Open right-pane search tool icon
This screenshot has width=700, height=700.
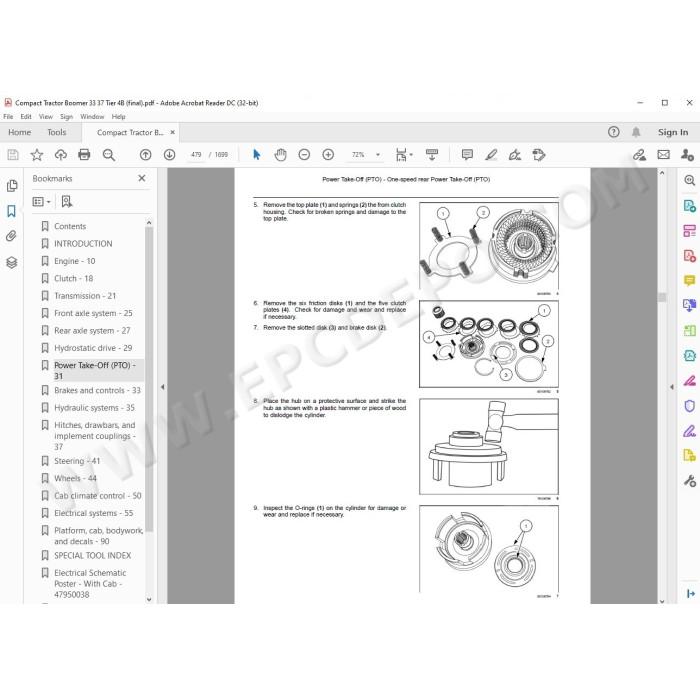(x=690, y=180)
